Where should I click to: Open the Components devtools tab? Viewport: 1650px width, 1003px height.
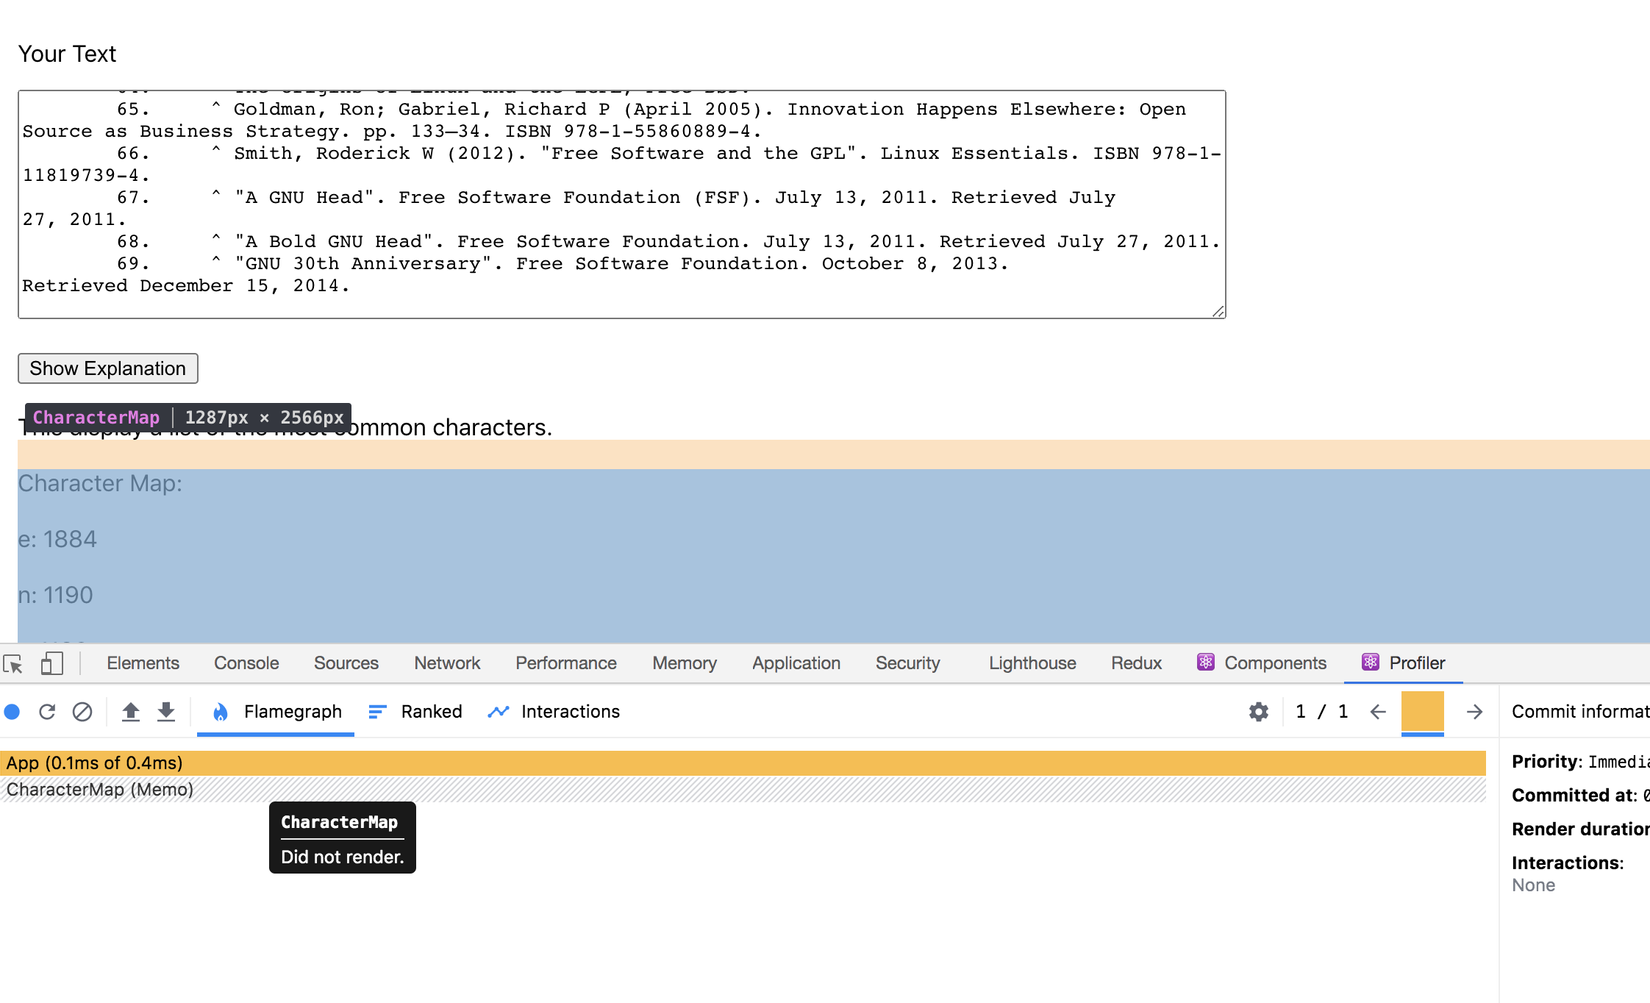tap(1262, 663)
